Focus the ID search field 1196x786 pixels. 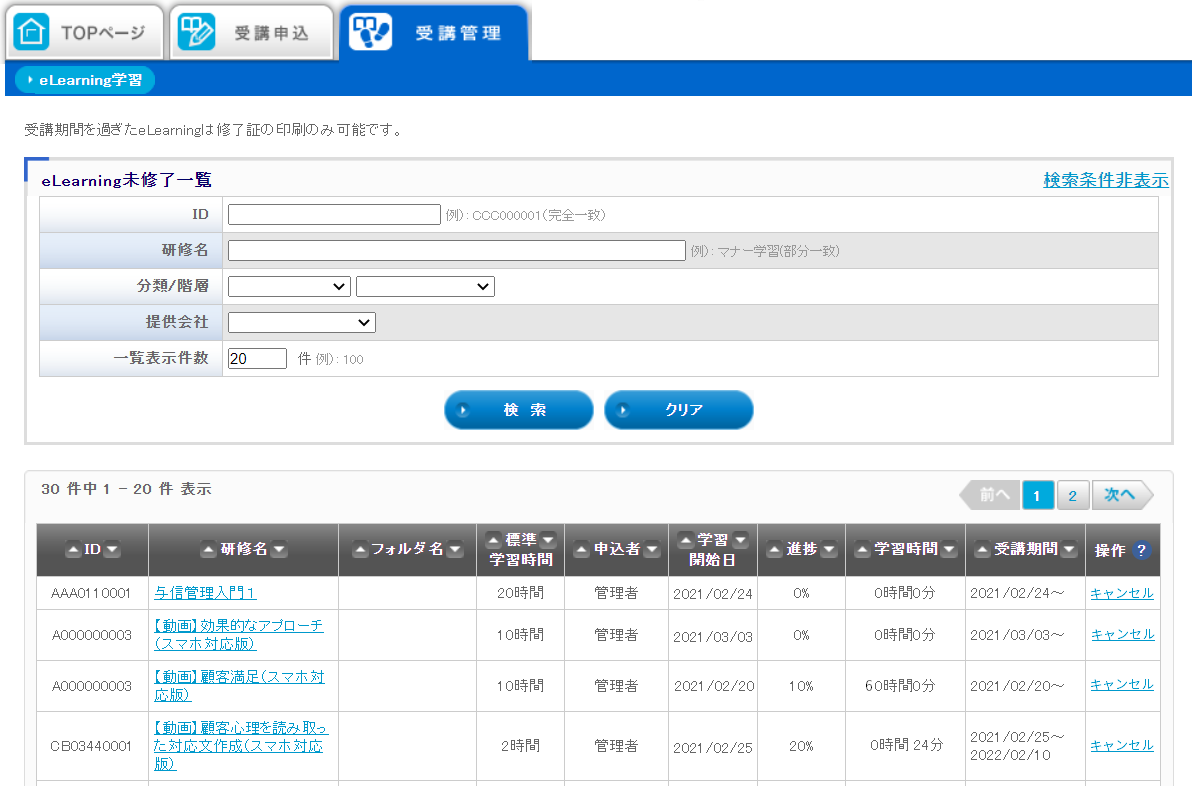coord(334,214)
